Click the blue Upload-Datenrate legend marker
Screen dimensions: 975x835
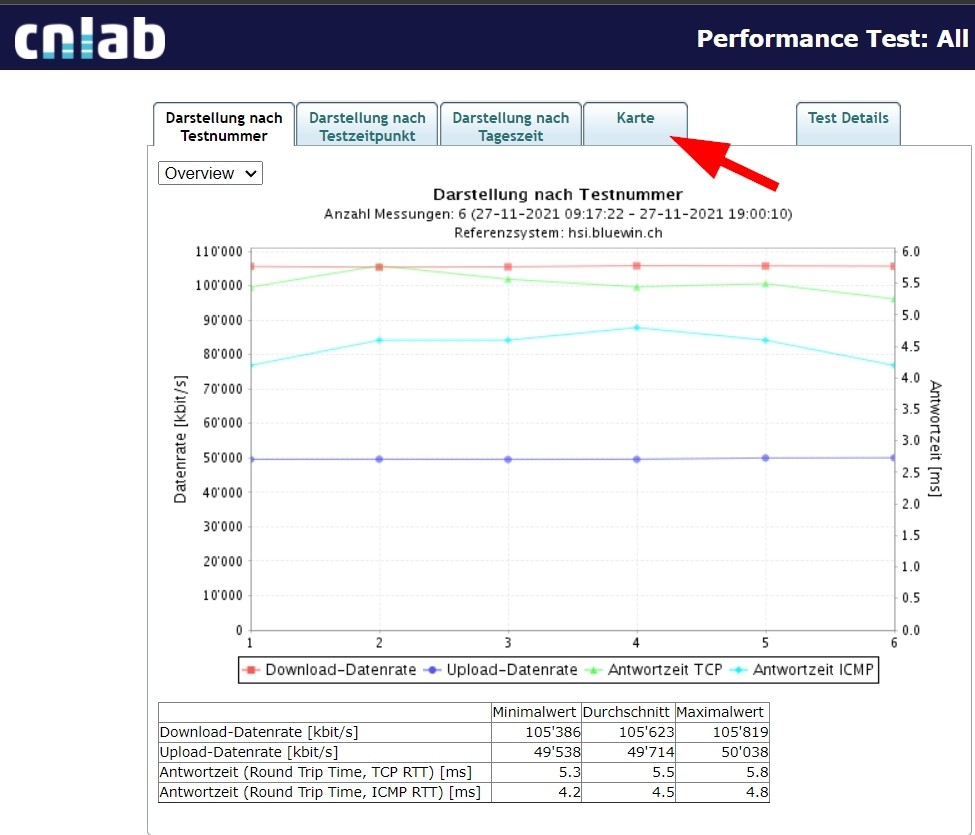[434, 670]
